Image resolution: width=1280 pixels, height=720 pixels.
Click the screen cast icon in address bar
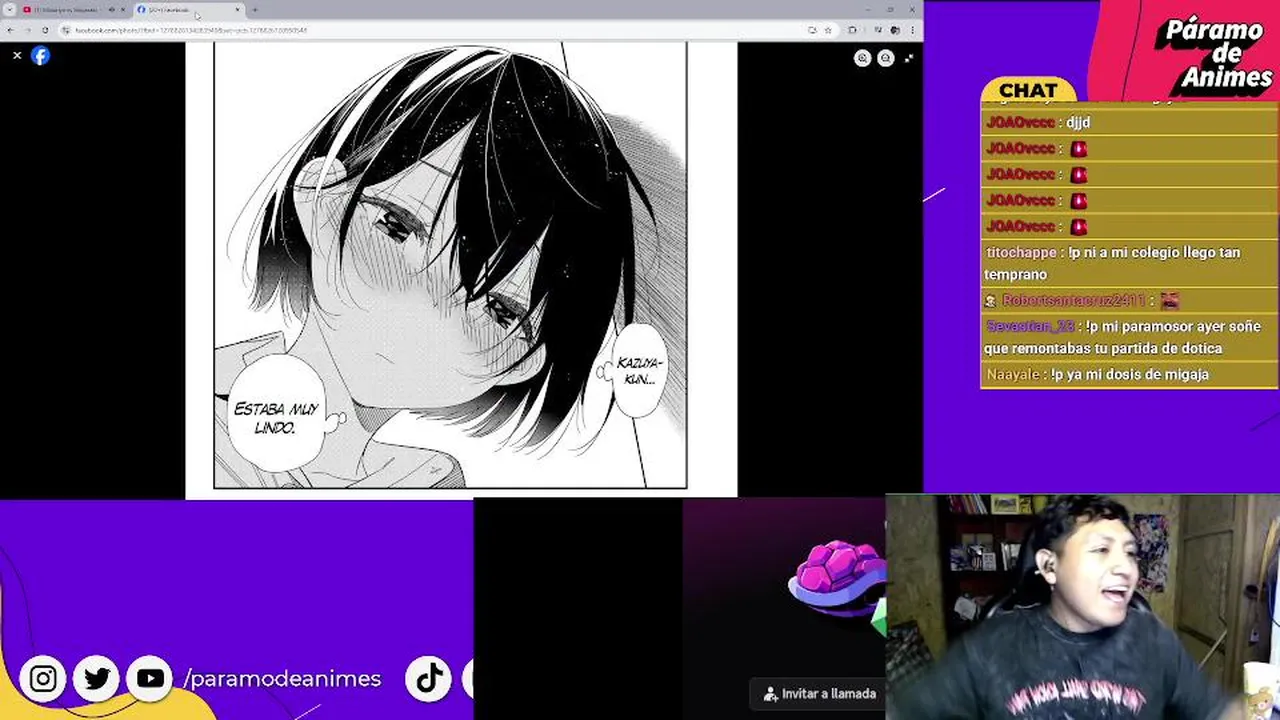811,30
